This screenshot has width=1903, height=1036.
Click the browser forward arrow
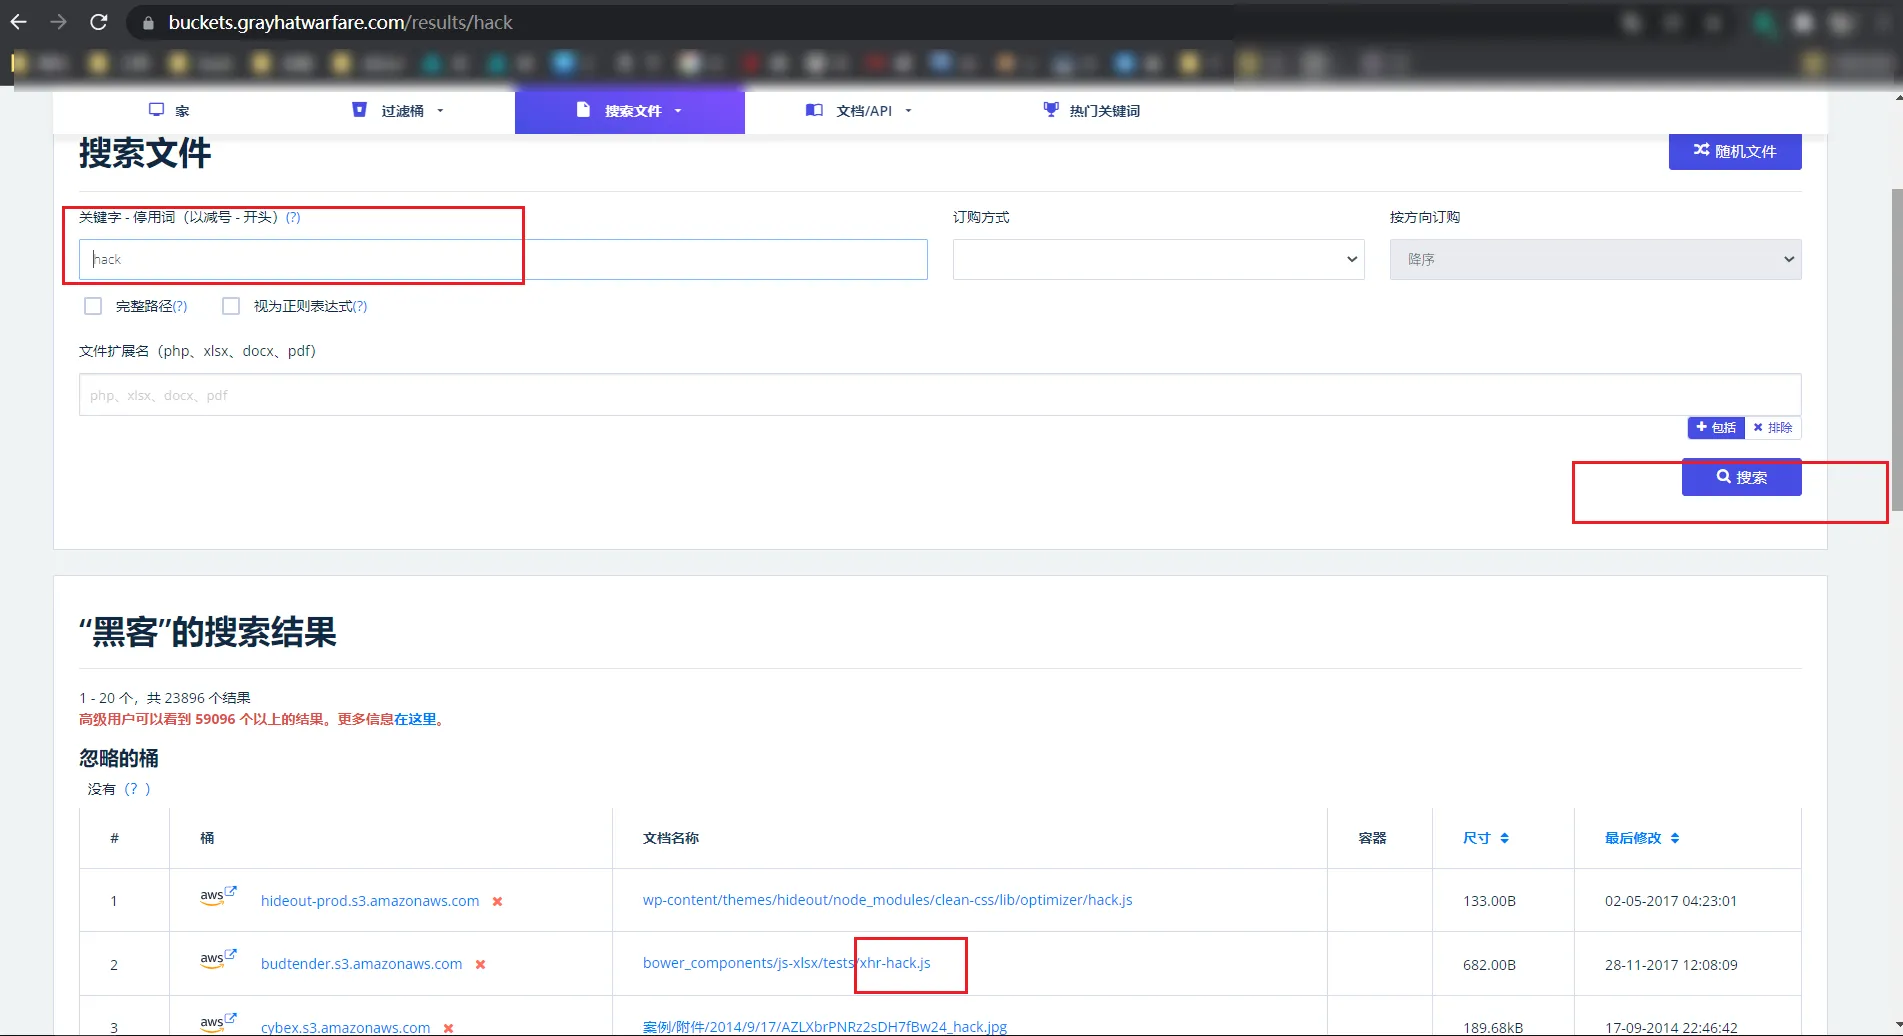[x=58, y=22]
